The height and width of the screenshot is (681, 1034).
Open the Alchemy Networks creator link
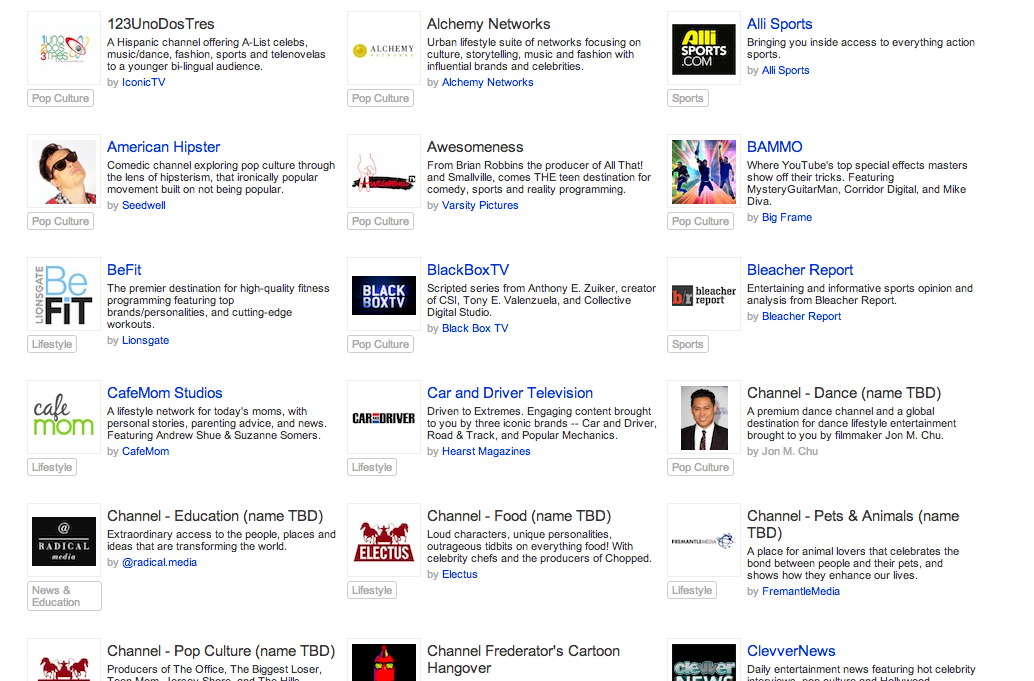[487, 82]
